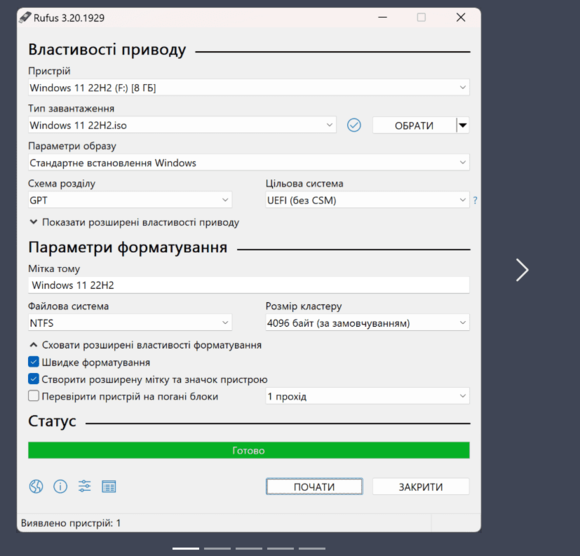The width and height of the screenshot is (580, 556).
Task: Open the settings sliders icon
Action: [85, 486]
